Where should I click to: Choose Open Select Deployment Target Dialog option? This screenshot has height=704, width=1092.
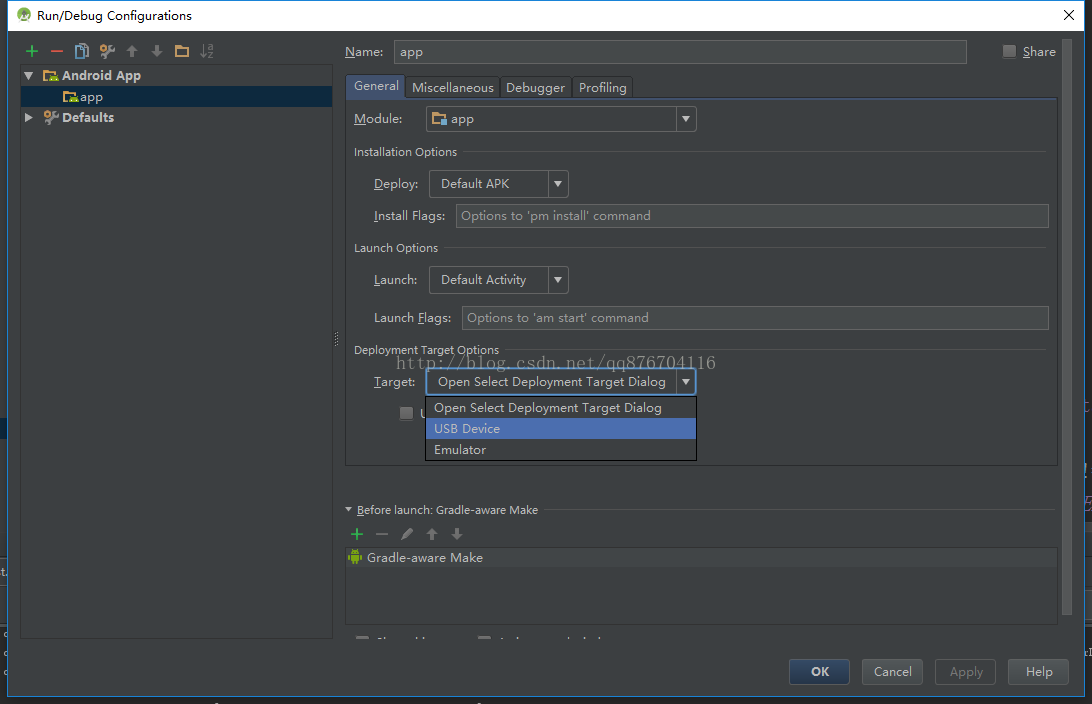tap(561, 407)
